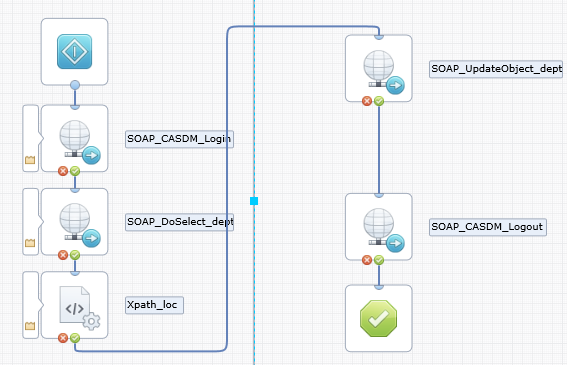Click the Start operator's bottom exit port

75,85
